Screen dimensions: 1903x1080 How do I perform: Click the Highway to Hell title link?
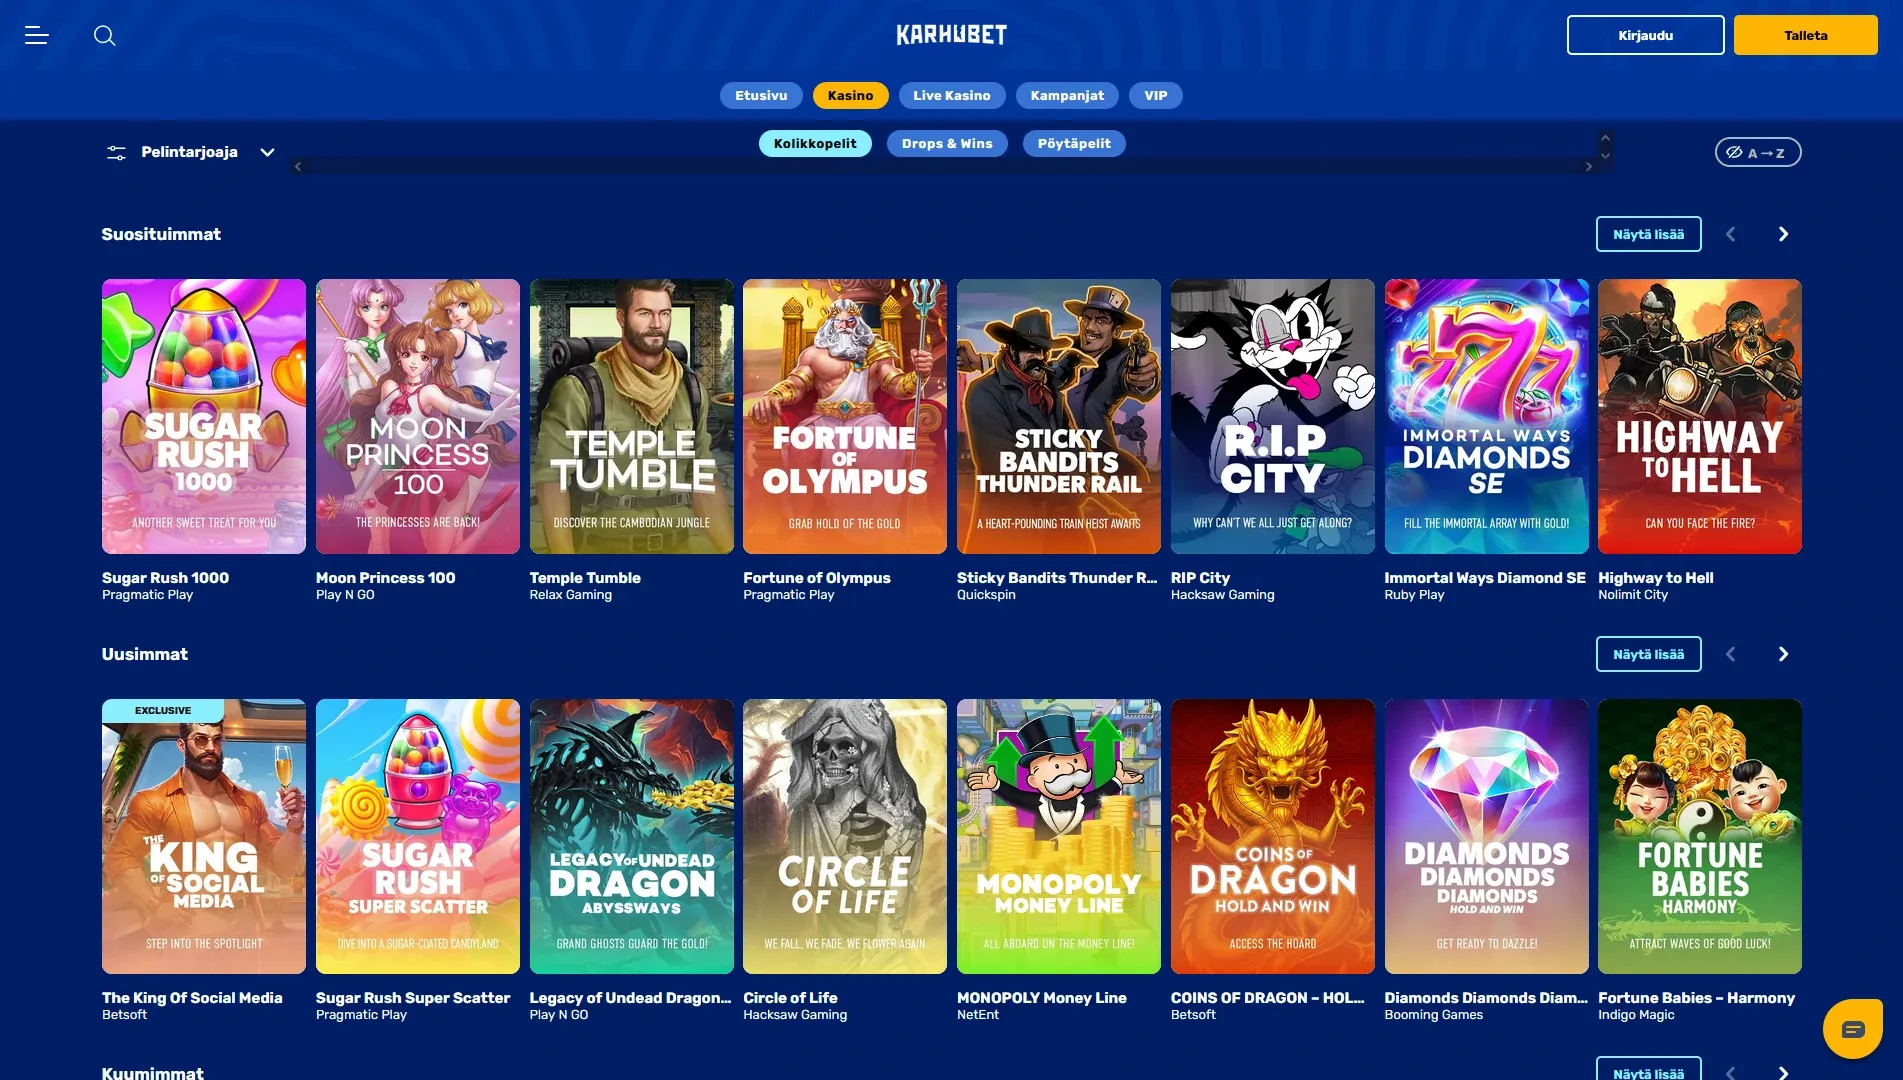click(x=1655, y=578)
